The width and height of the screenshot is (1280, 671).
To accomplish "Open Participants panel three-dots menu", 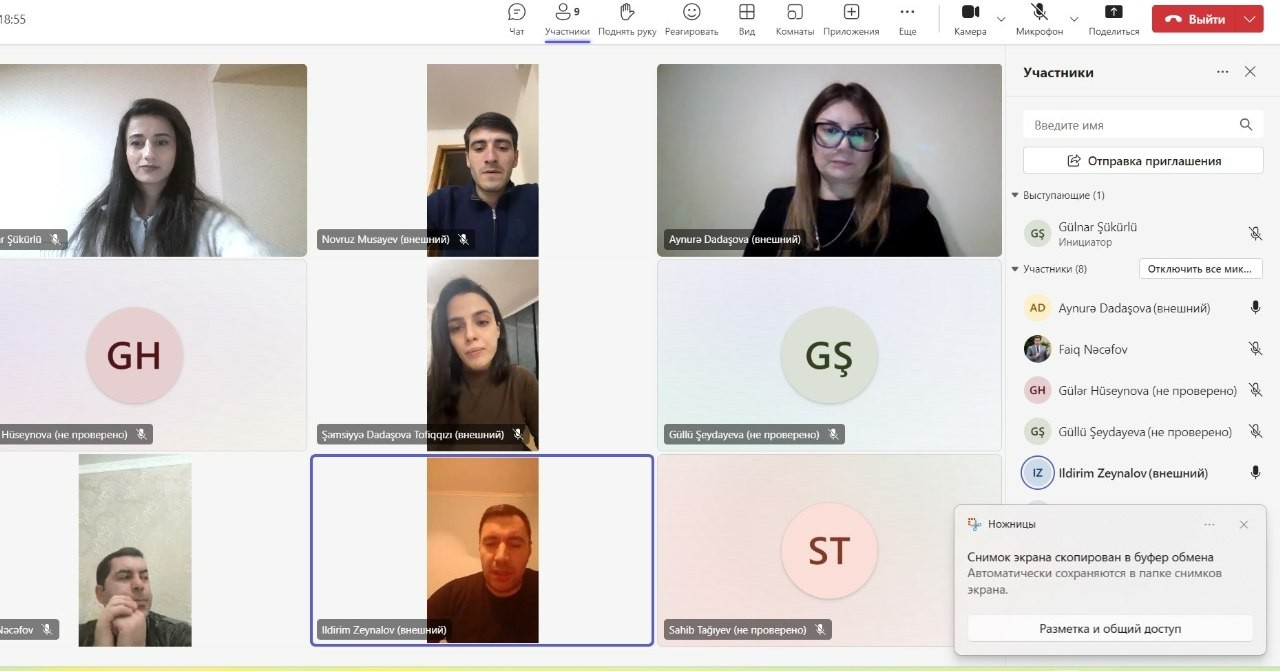I will pos(1222,72).
